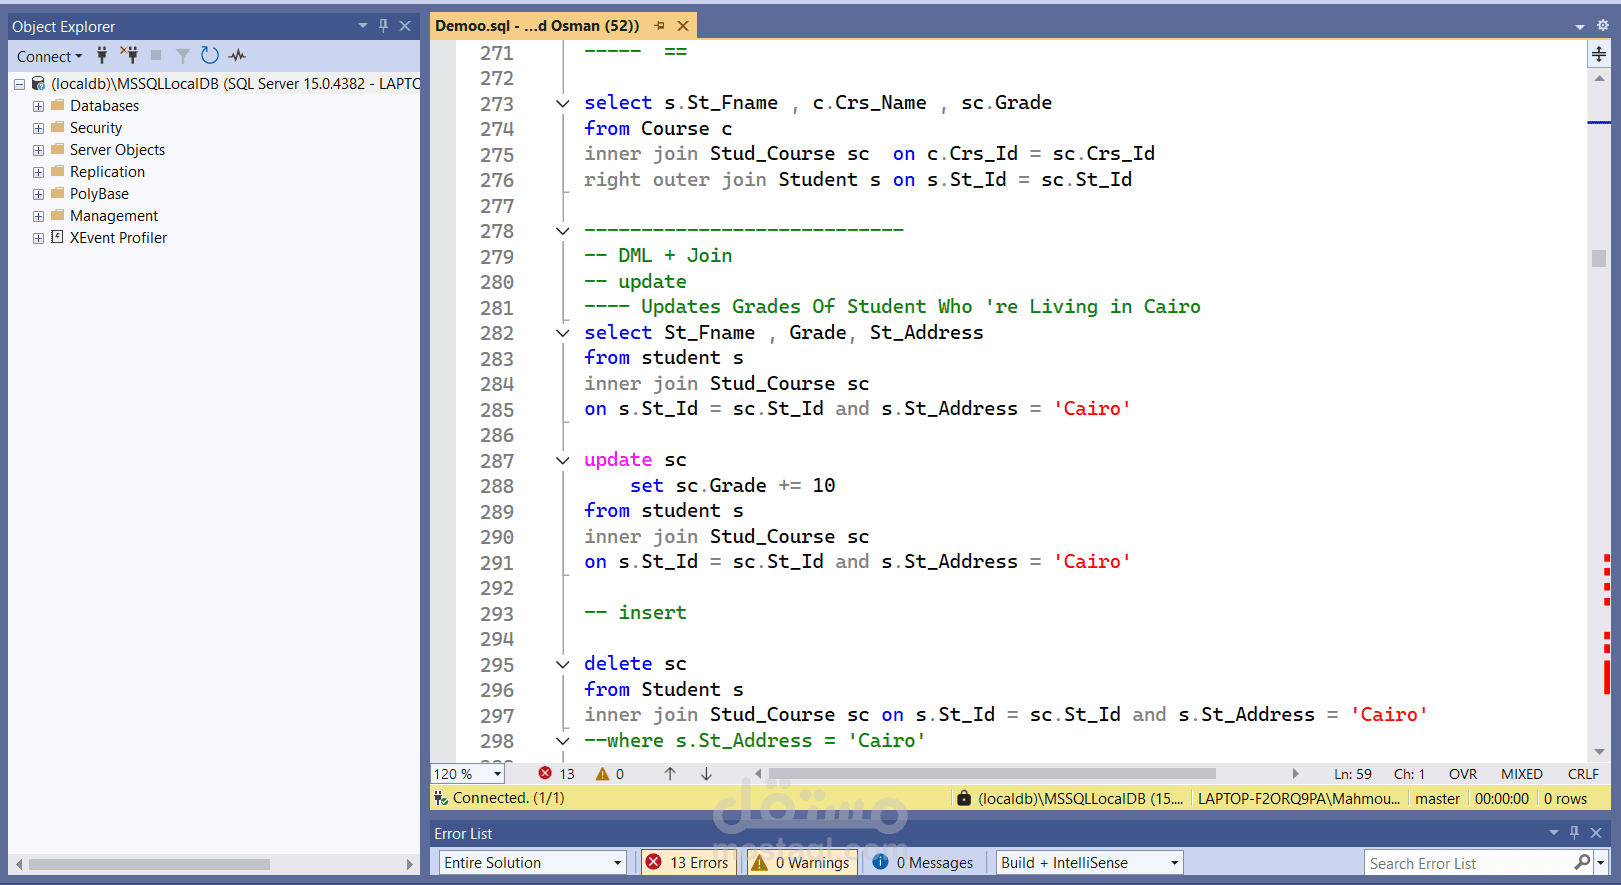Image resolution: width=1621 pixels, height=885 pixels.
Task: Click the split editor window icon
Action: pyautogui.click(x=1599, y=54)
